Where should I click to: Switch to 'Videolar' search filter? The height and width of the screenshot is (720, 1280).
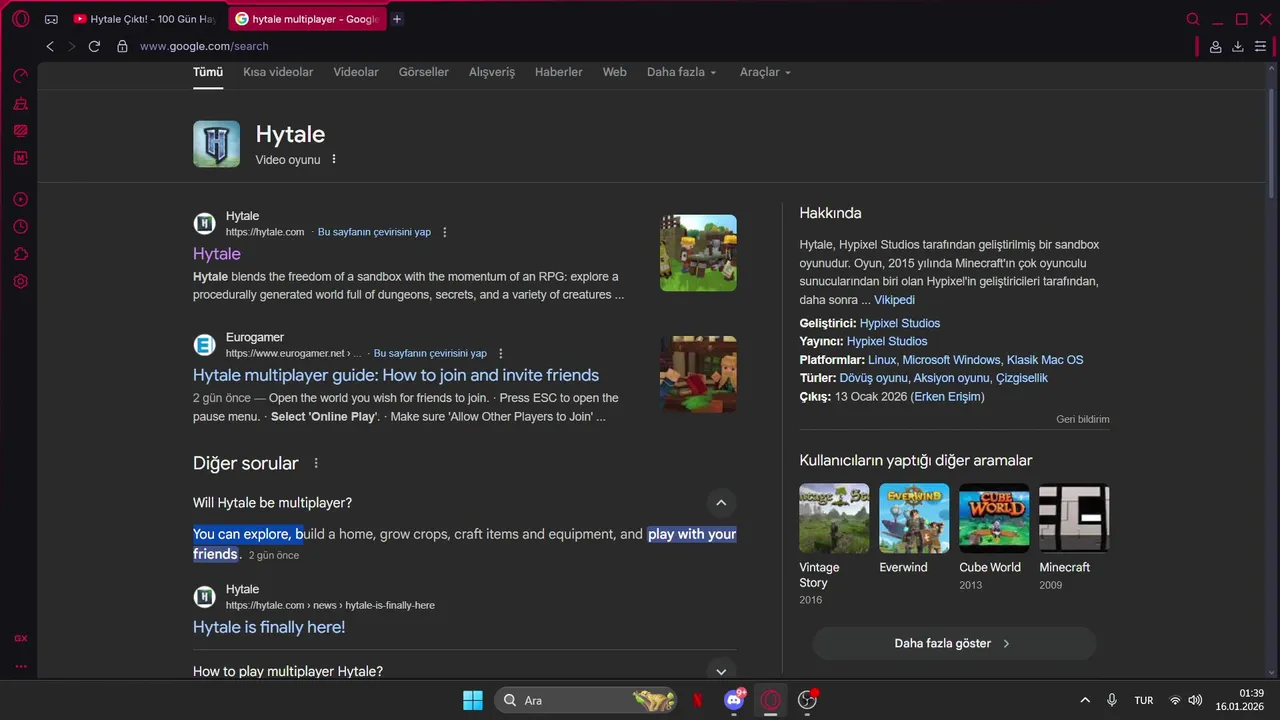pyautogui.click(x=356, y=72)
